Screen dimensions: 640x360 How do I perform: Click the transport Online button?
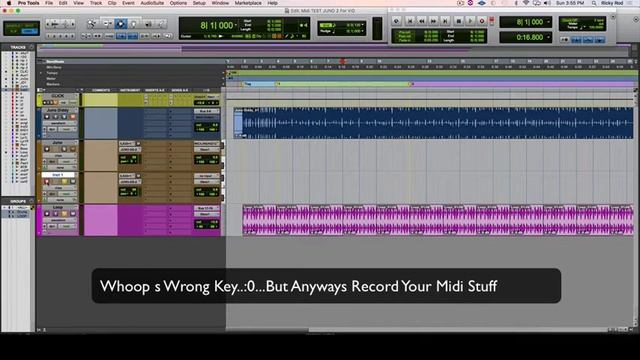pyautogui.click(x=396, y=21)
